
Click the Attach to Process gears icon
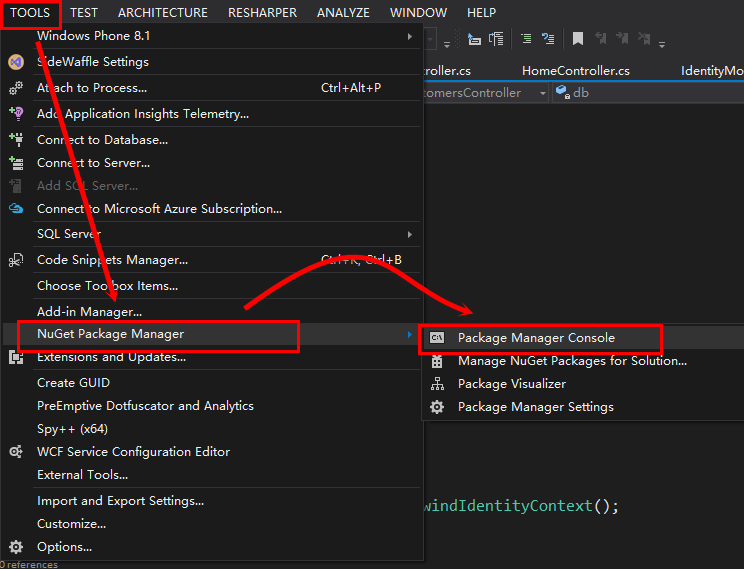pos(16,88)
